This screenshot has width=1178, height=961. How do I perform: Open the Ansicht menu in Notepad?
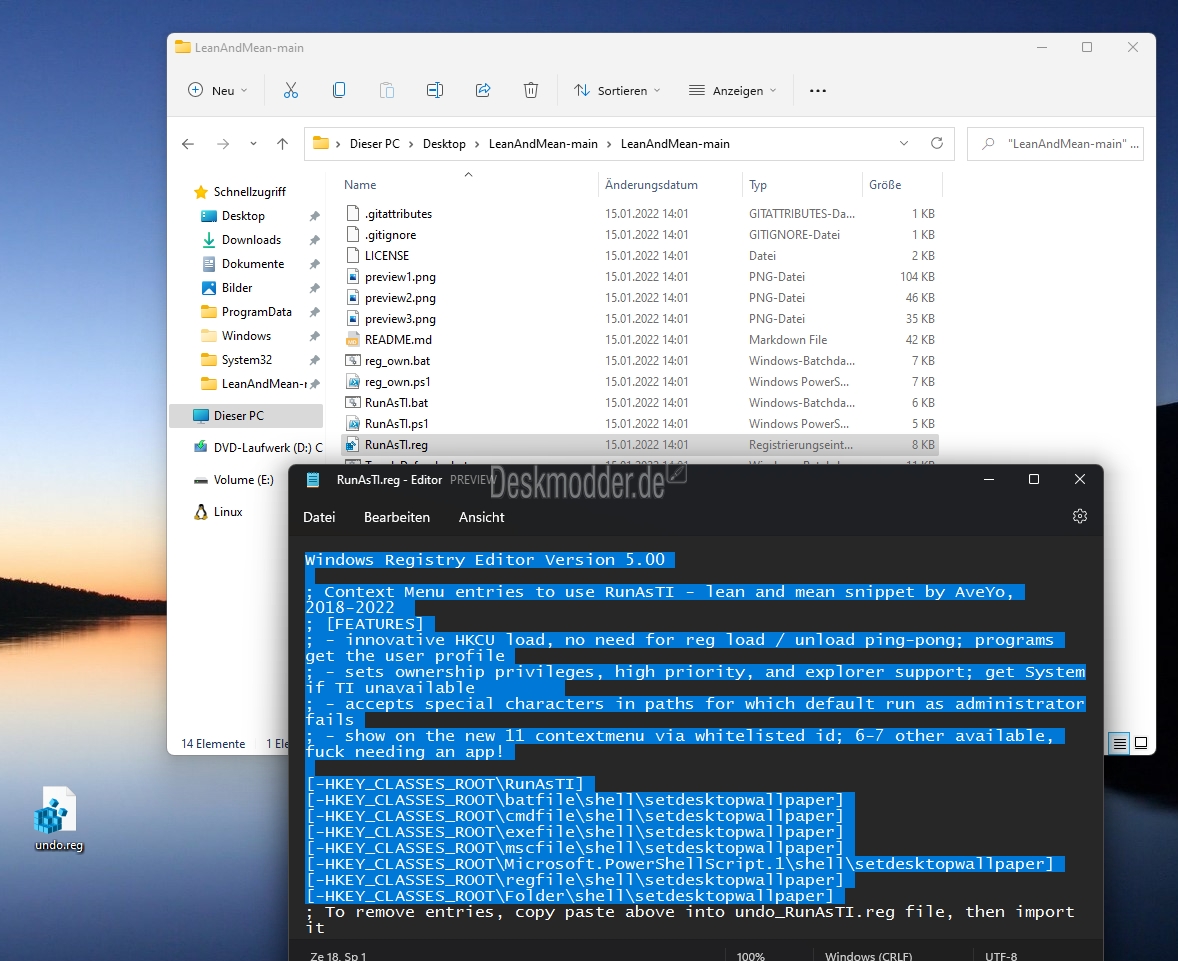[482, 517]
